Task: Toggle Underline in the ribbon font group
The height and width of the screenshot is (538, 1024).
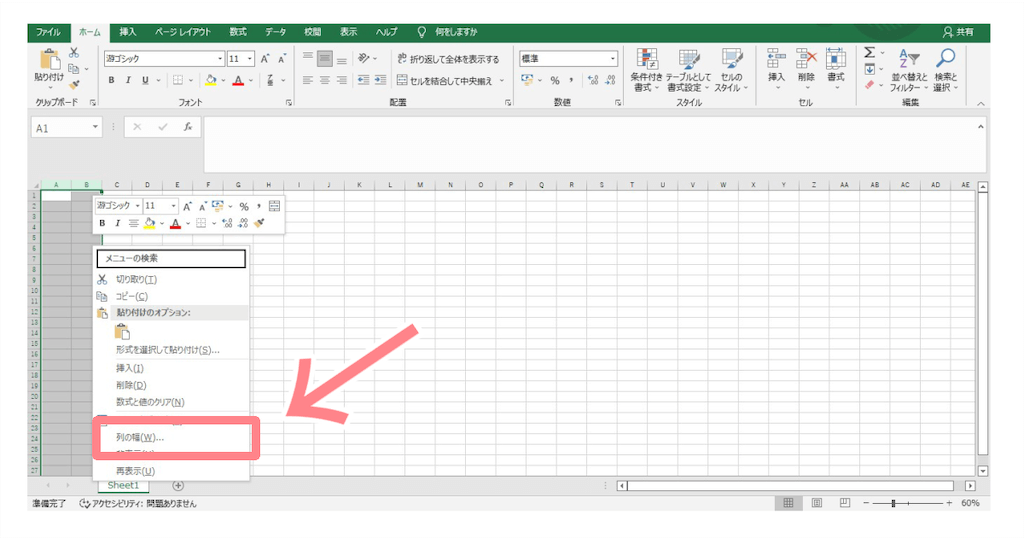Action: coord(145,80)
